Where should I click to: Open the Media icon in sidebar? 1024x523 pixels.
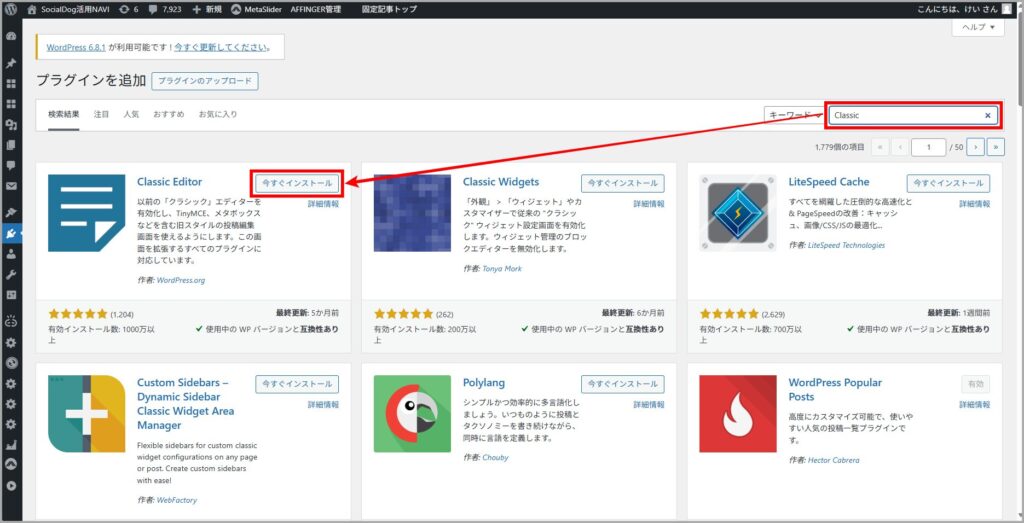(10, 125)
